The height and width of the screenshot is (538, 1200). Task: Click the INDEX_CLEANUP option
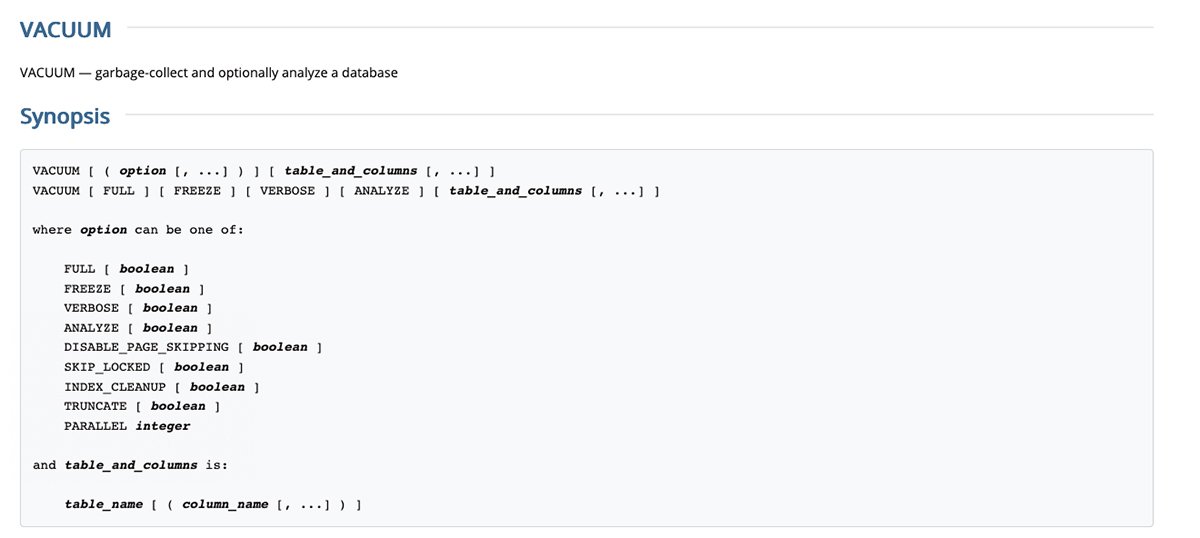[114, 387]
